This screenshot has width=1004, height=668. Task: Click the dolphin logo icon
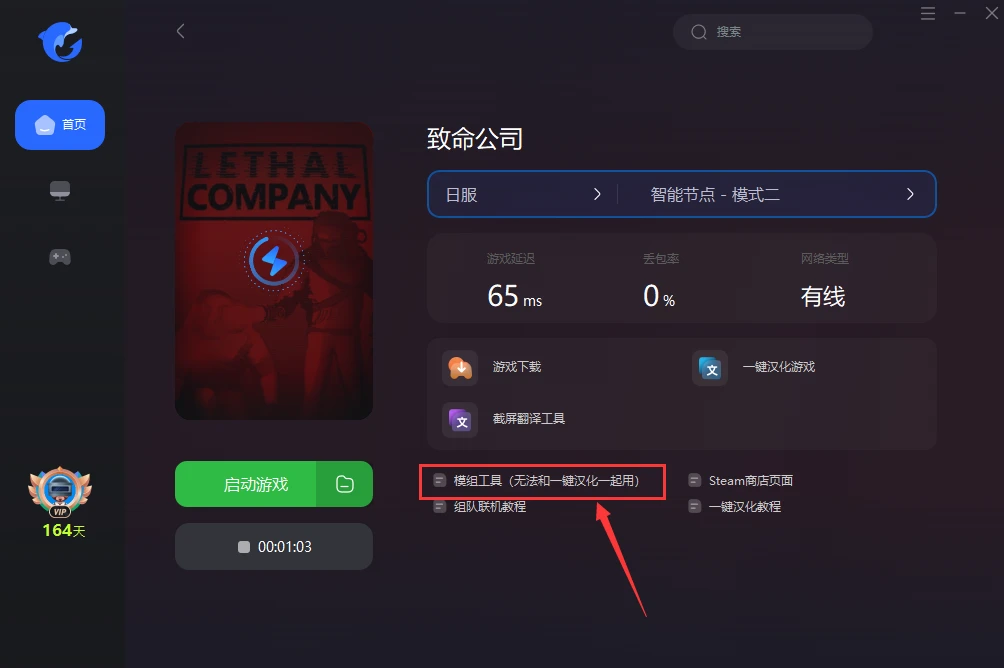click(x=61, y=42)
